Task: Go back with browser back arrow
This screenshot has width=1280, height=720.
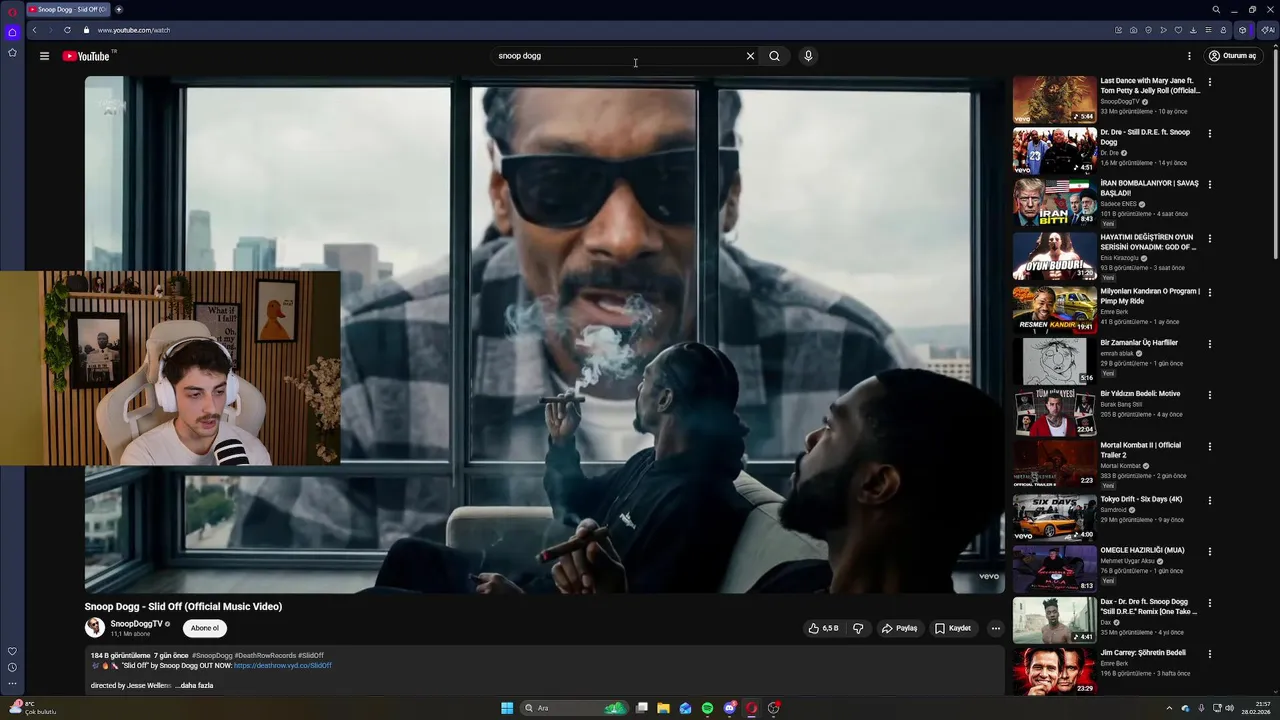Action: pyautogui.click(x=34, y=30)
